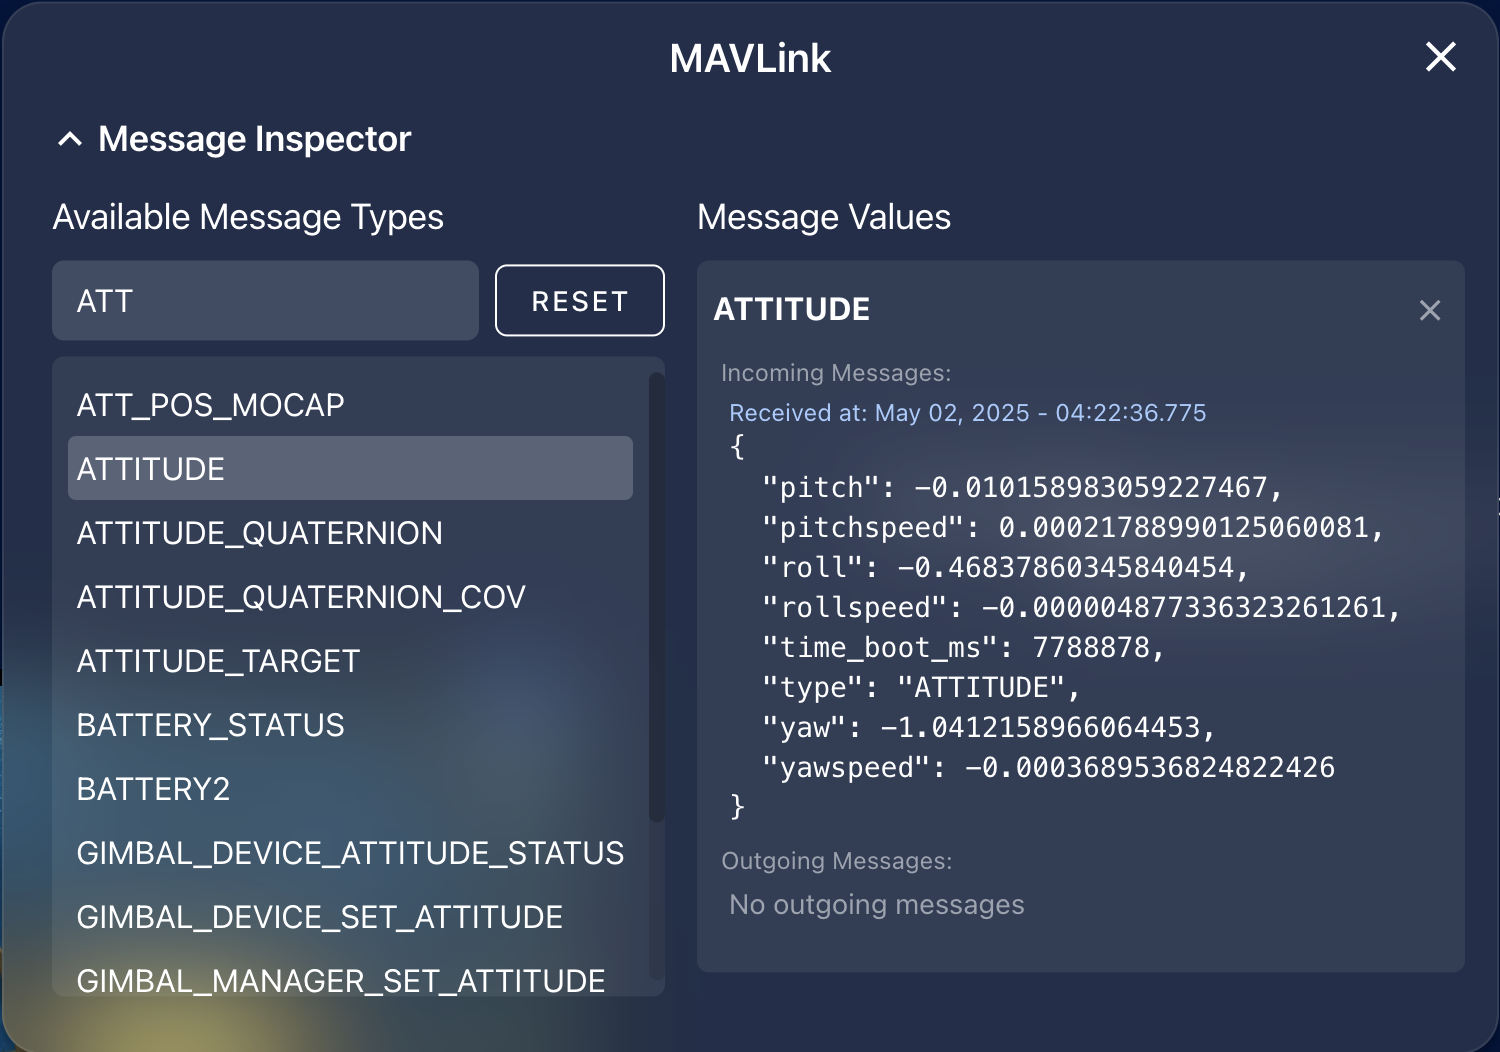This screenshot has height=1052, width=1500.
Task: Dismiss the ATTITUDE message values panel
Action: (1429, 310)
